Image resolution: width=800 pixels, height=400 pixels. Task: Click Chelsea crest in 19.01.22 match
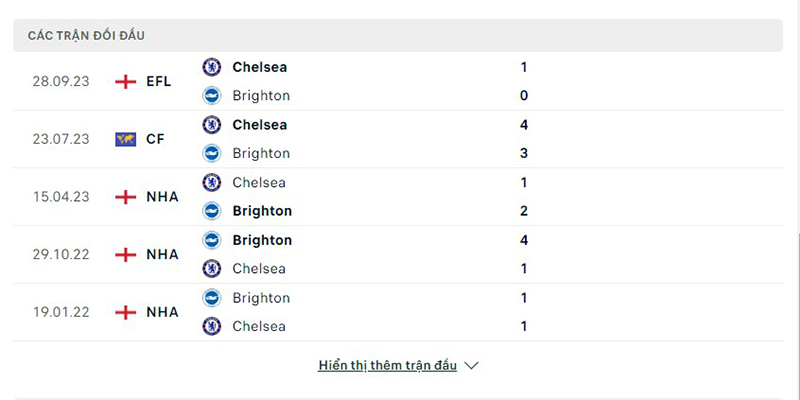coord(211,326)
